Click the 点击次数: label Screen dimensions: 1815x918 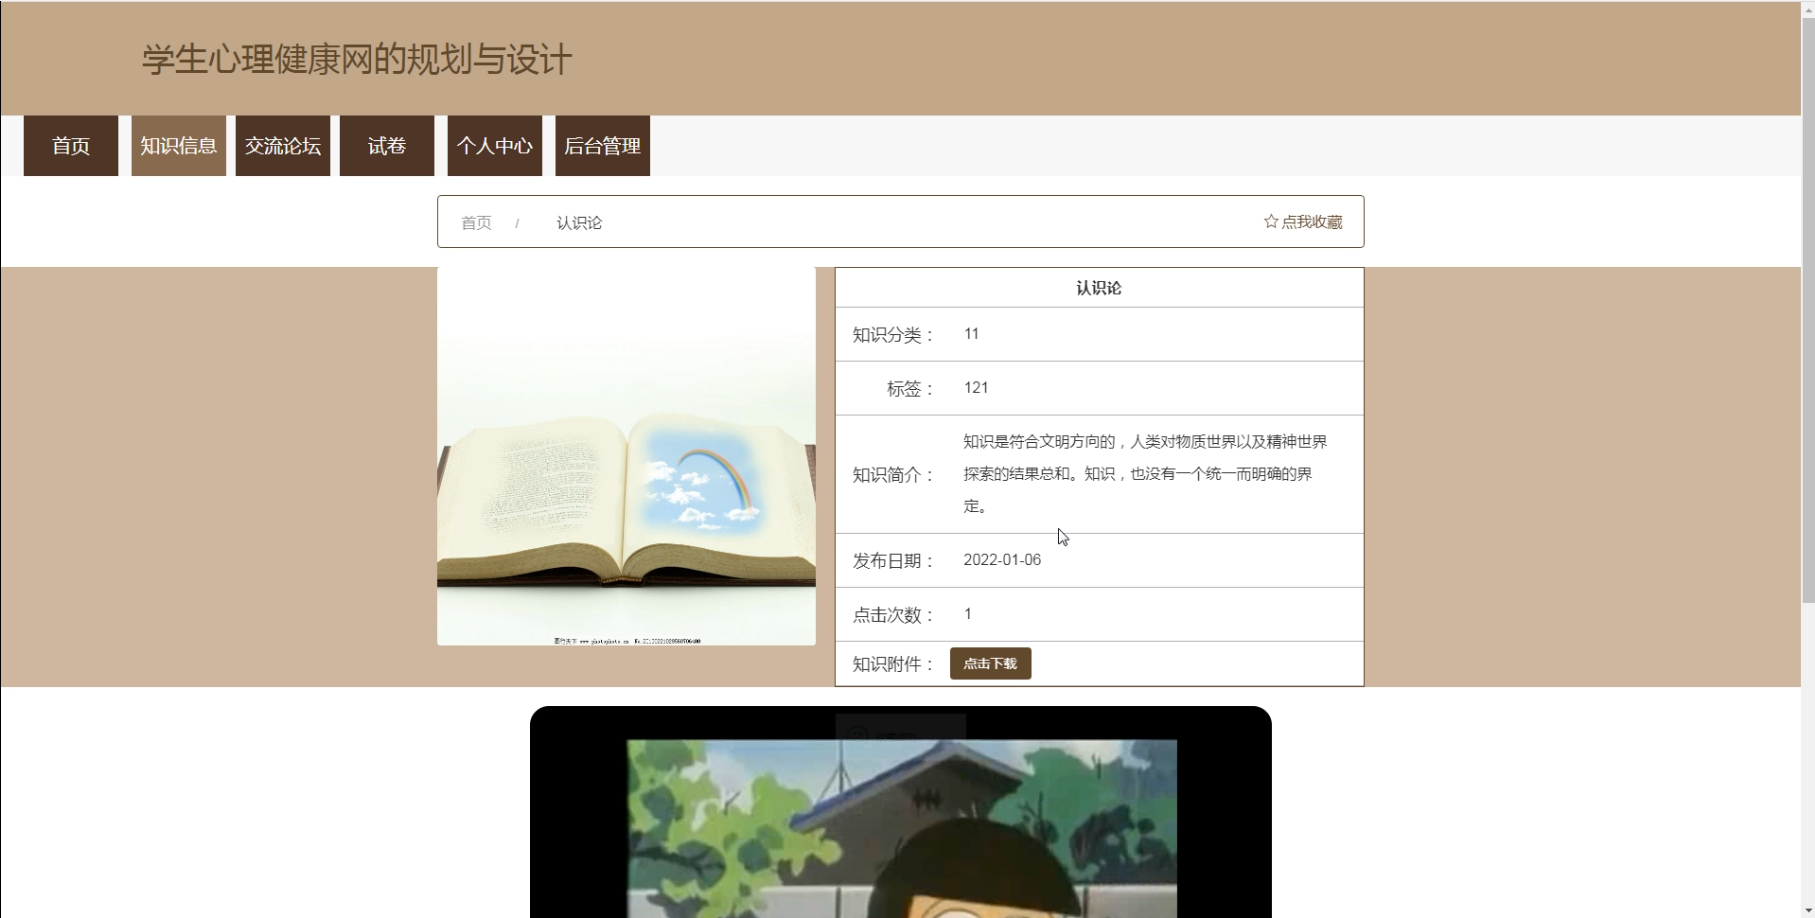click(x=893, y=615)
